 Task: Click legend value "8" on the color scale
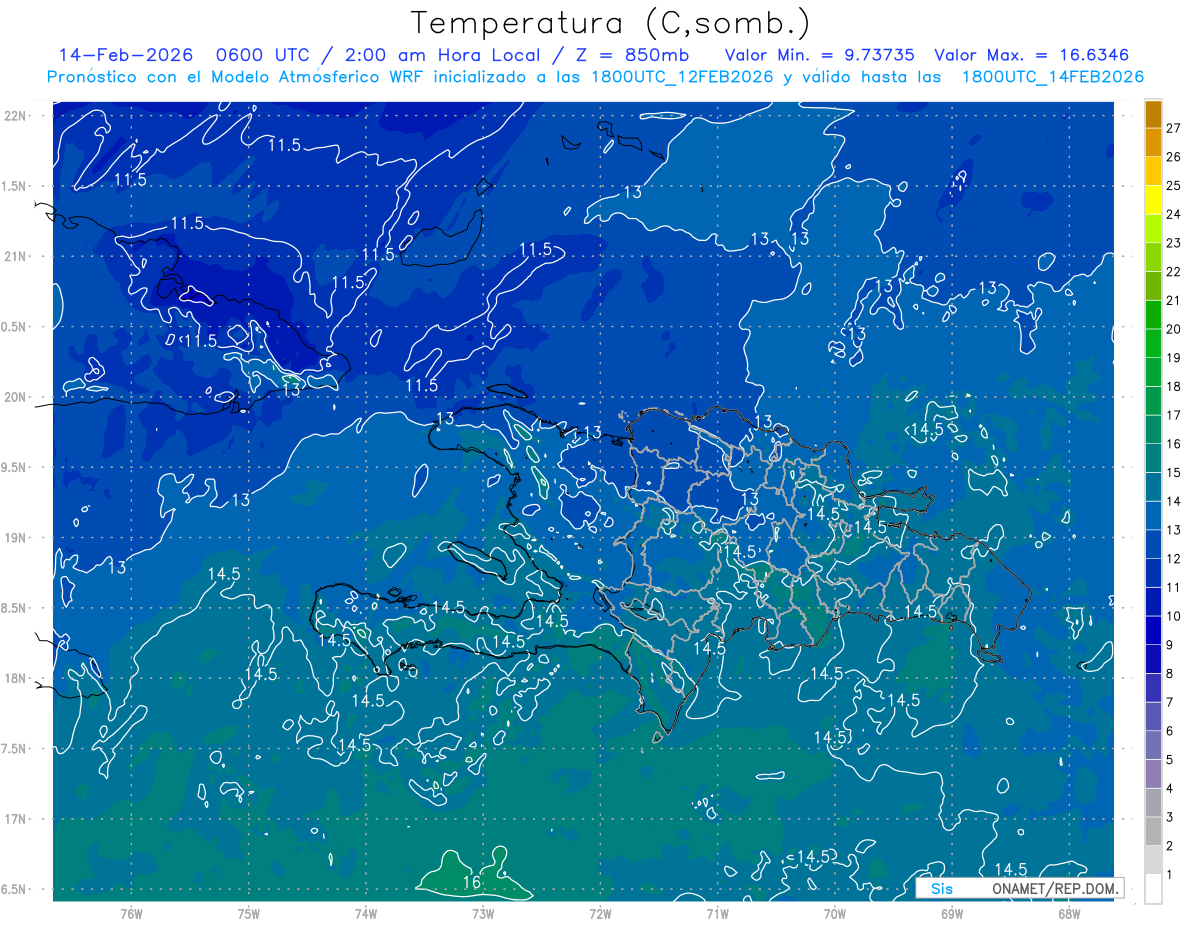click(1170, 673)
